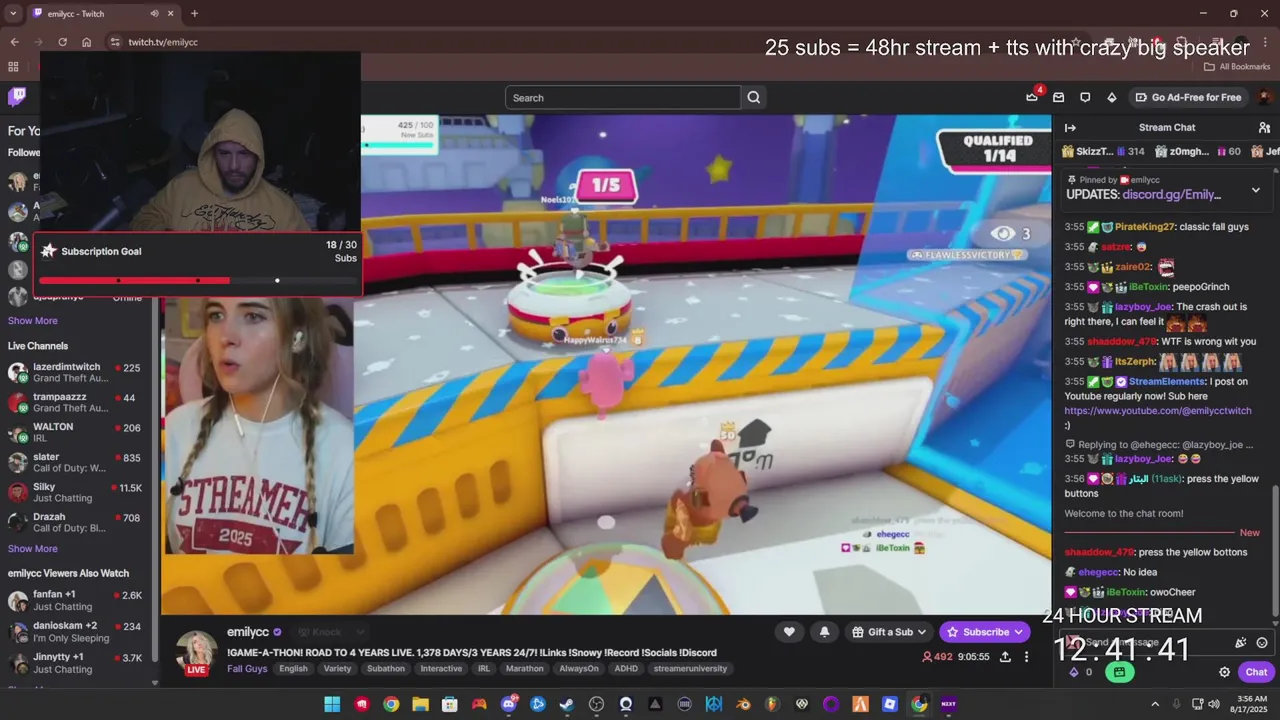The height and width of the screenshot is (720, 1280).
Task: Follow the channel with heart button
Action: coord(789,632)
